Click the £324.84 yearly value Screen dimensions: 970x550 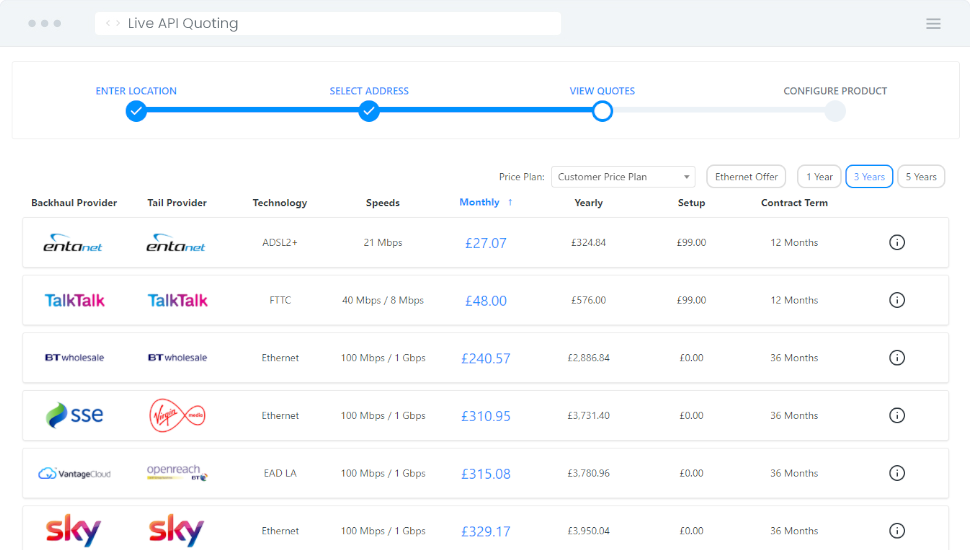click(x=588, y=243)
